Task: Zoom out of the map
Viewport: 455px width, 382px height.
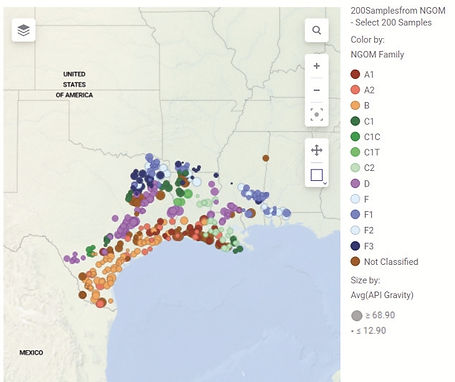Action: [317, 90]
